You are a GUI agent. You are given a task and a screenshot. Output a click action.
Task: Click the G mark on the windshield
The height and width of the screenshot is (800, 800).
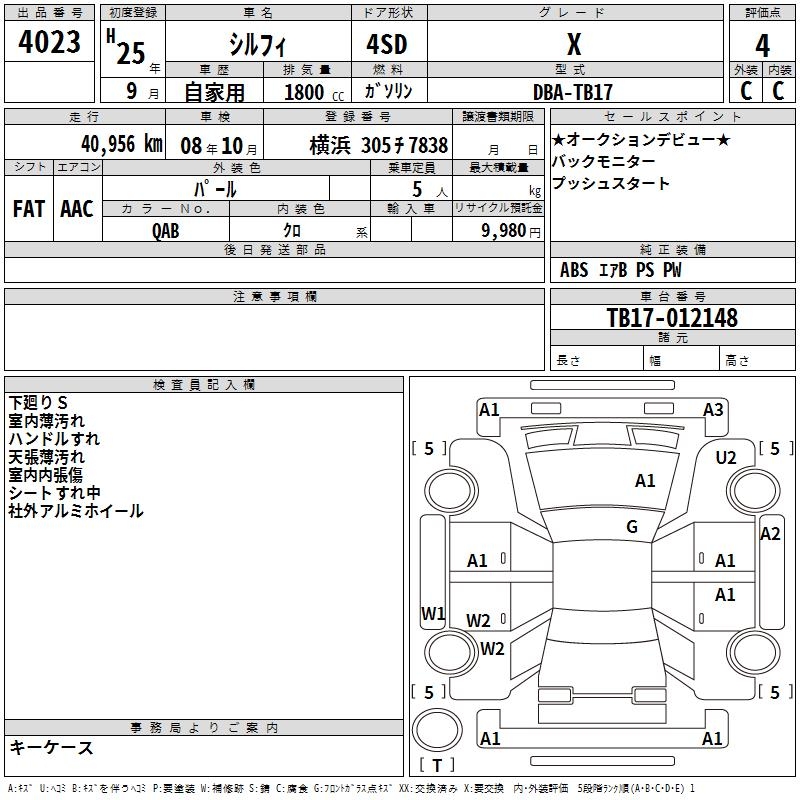pyautogui.click(x=632, y=527)
